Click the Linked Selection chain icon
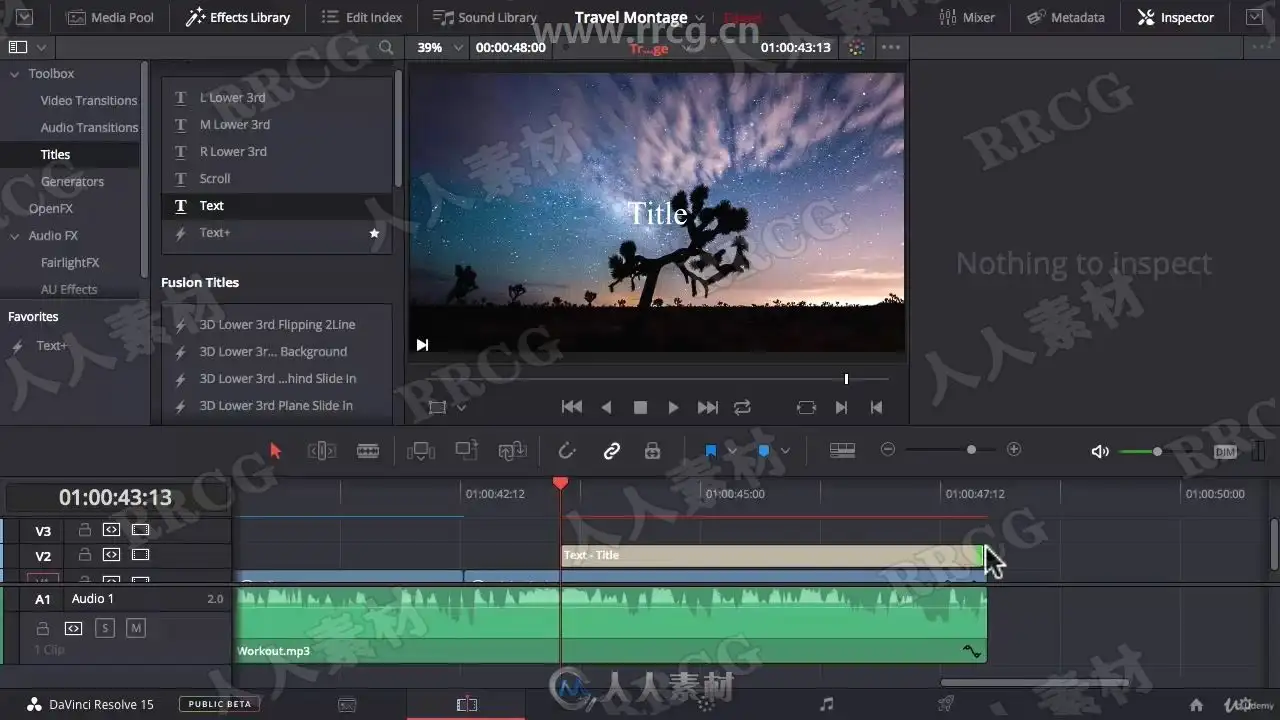The width and height of the screenshot is (1280, 720). [612, 451]
